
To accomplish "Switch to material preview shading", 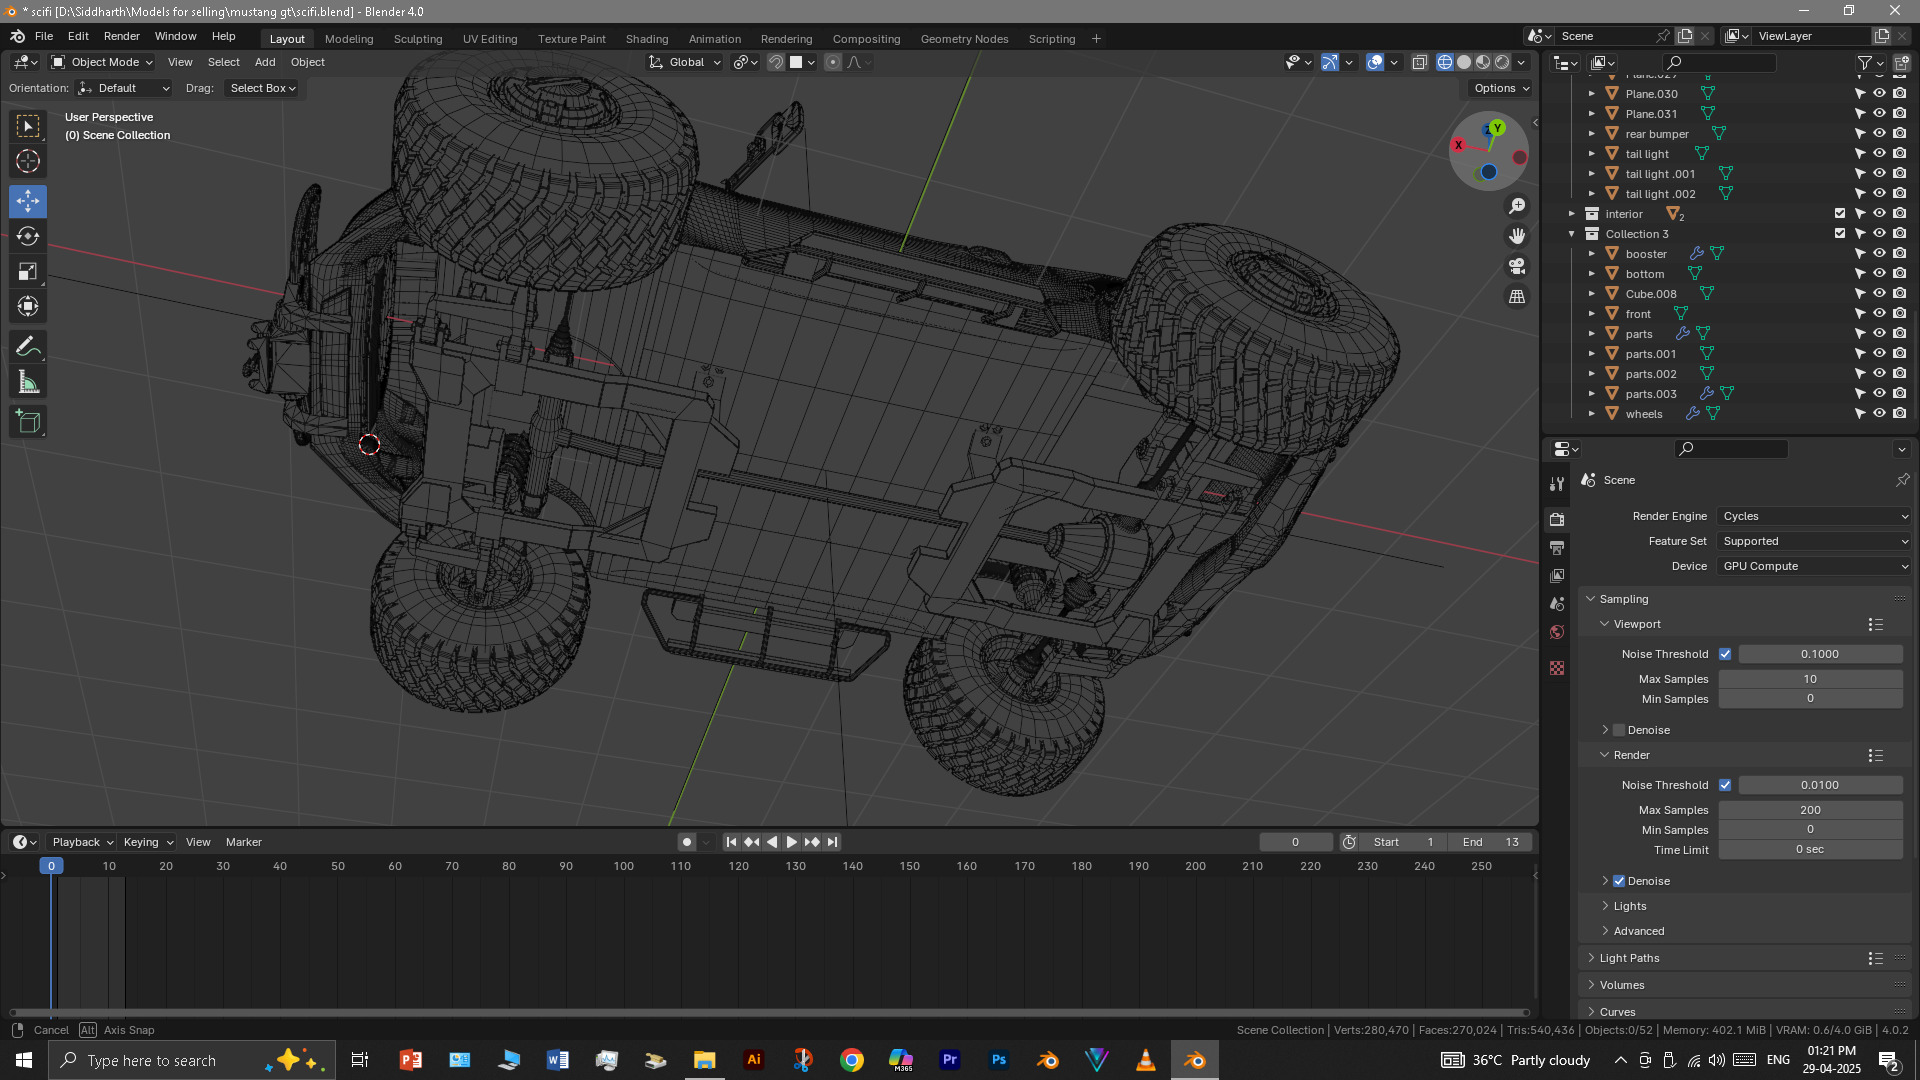I will pyautogui.click(x=1483, y=62).
